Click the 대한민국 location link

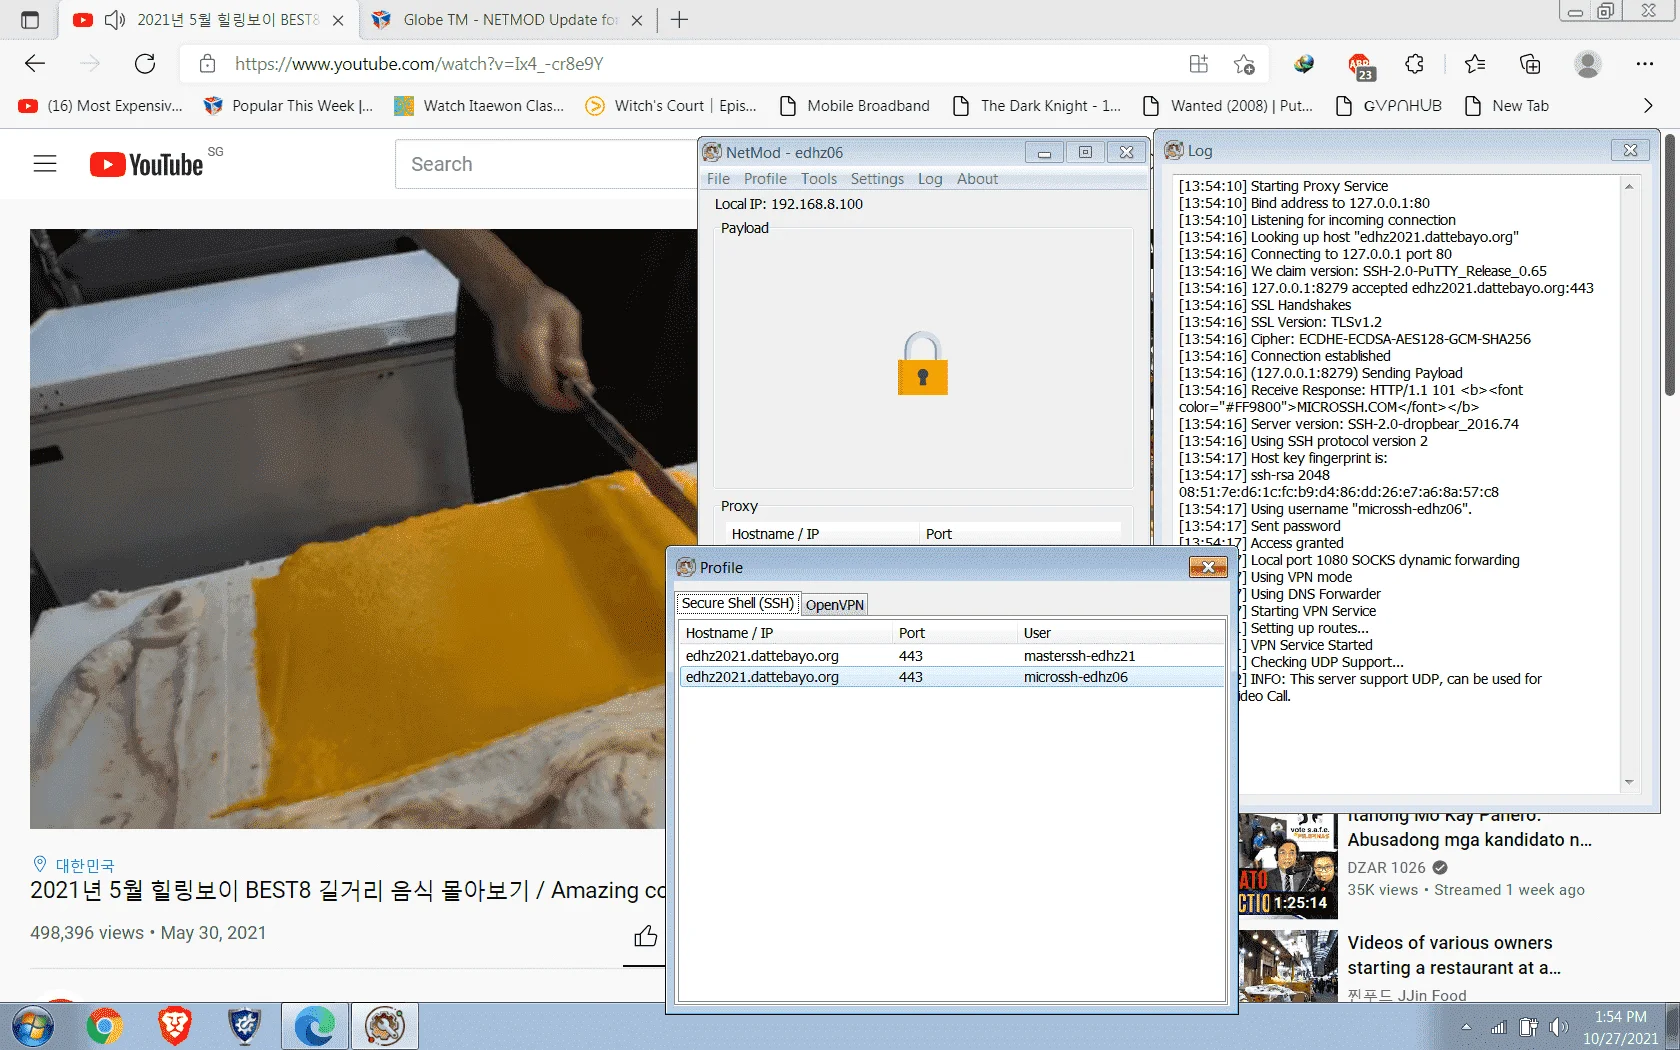coord(85,865)
